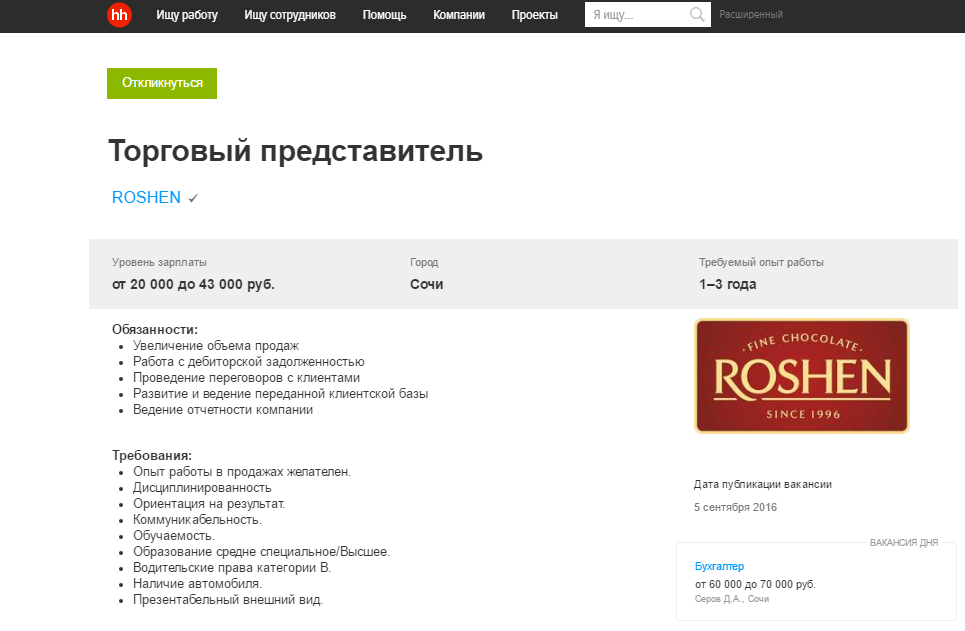Open the Бухгалтер vacancy of the day
This screenshot has width=965, height=631.
point(719,566)
